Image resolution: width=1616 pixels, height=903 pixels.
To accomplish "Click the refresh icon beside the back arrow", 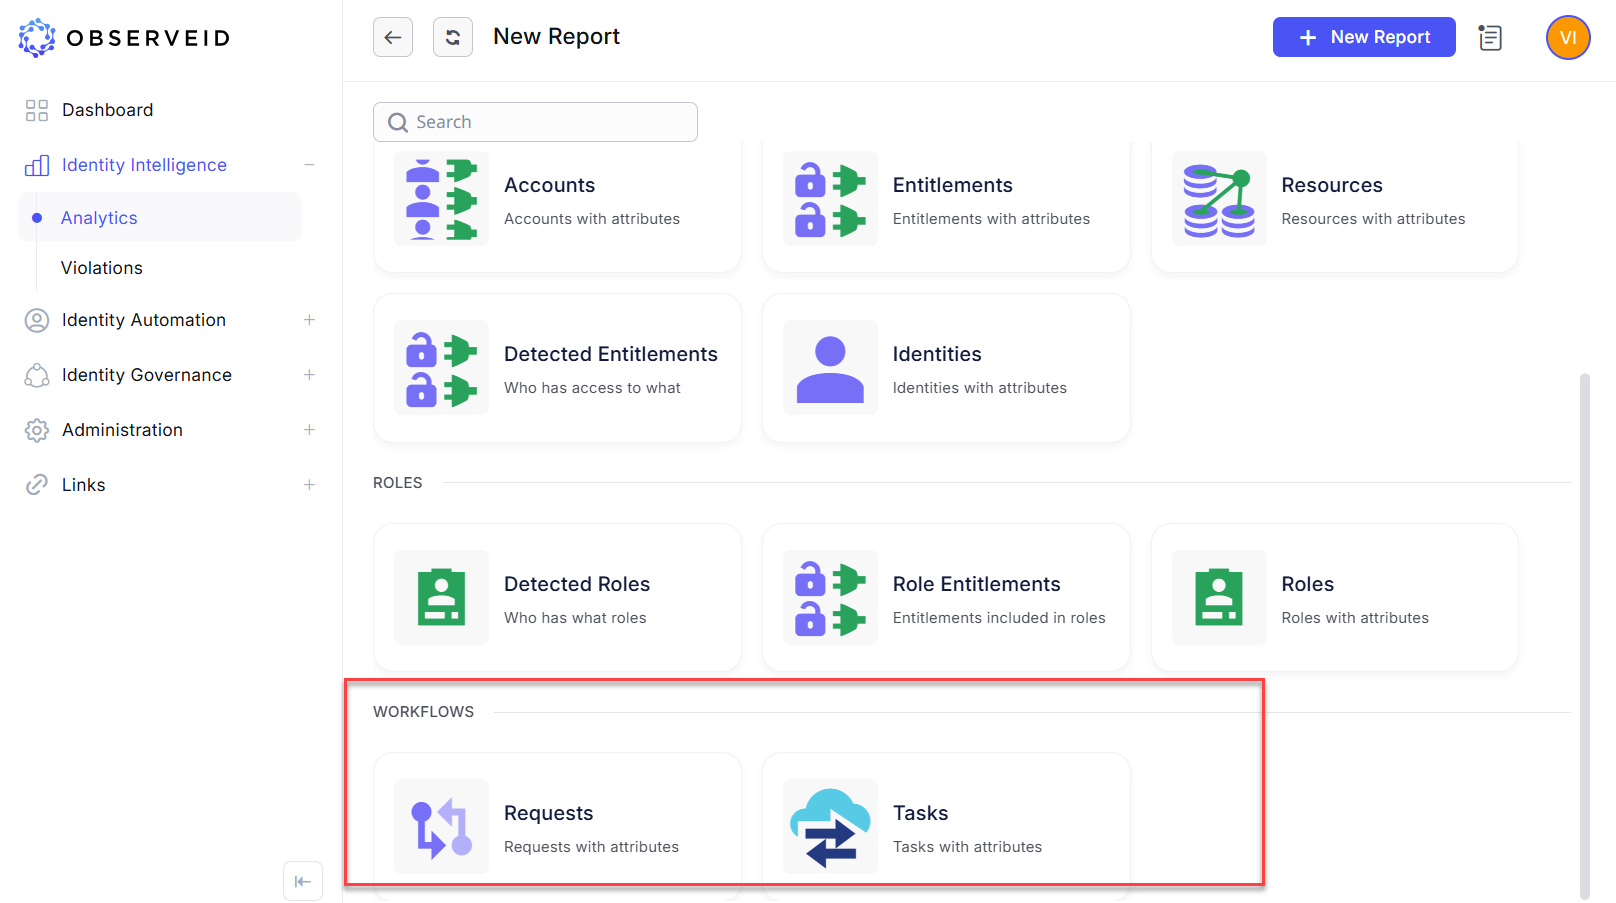I will click(x=453, y=36).
